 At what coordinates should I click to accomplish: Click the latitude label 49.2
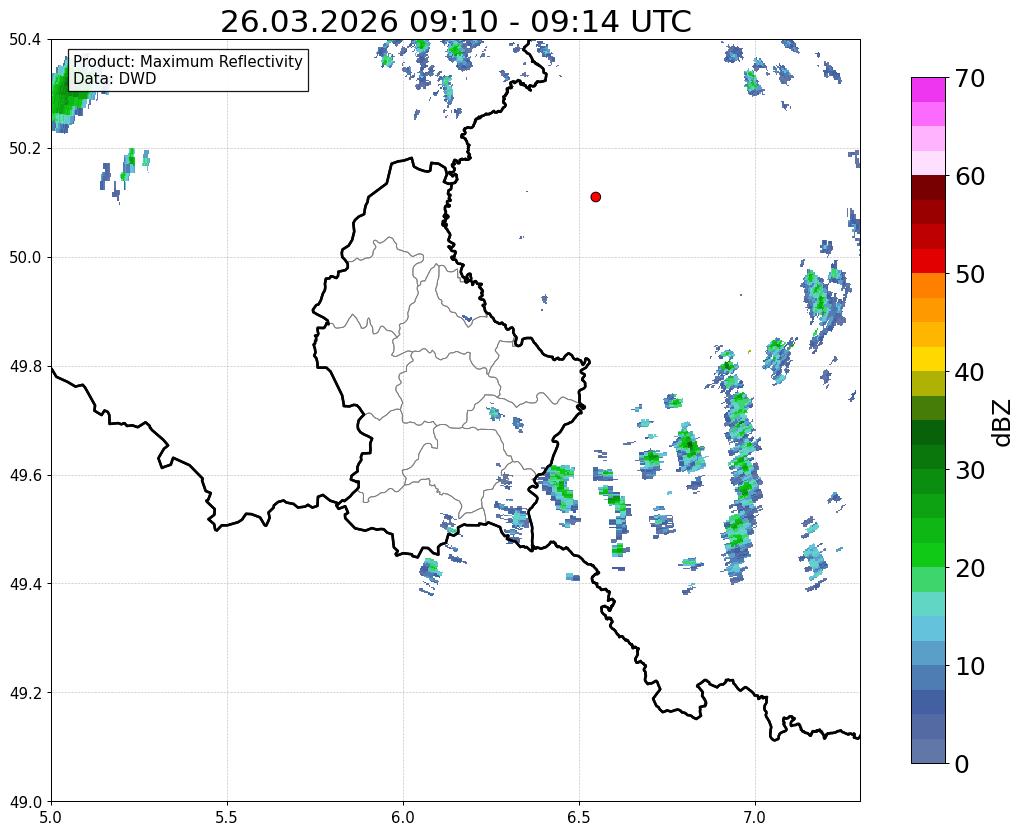point(25,693)
